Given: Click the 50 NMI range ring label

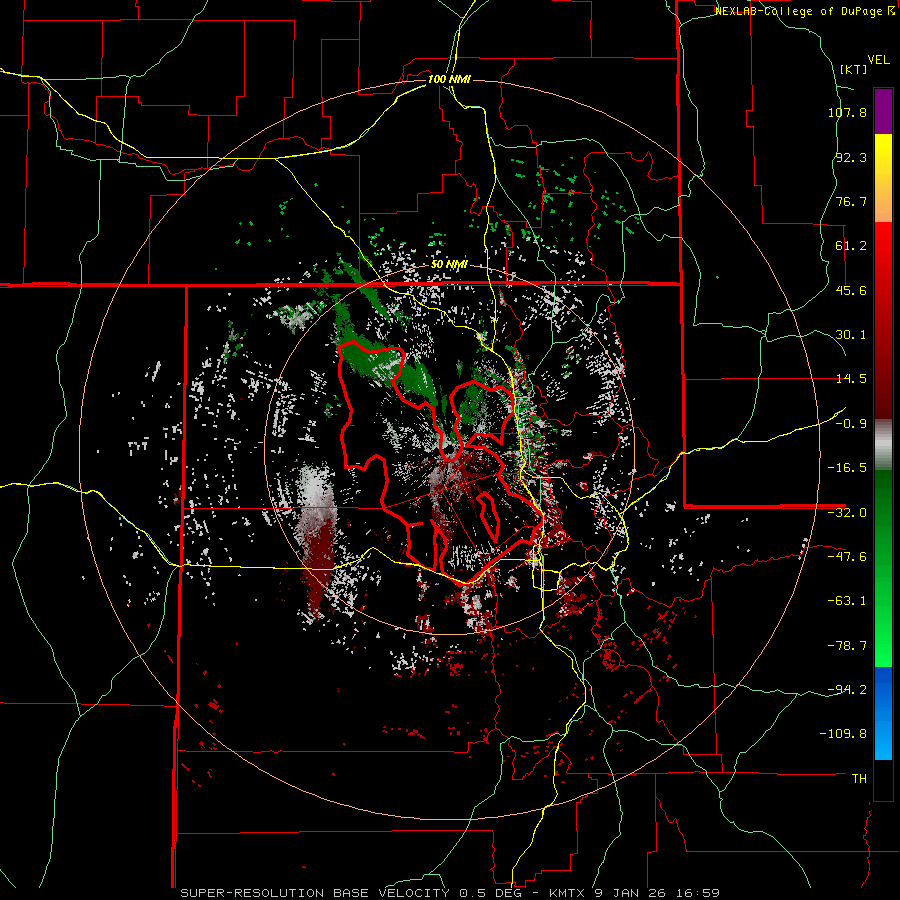Looking at the screenshot, I should coord(449,265).
